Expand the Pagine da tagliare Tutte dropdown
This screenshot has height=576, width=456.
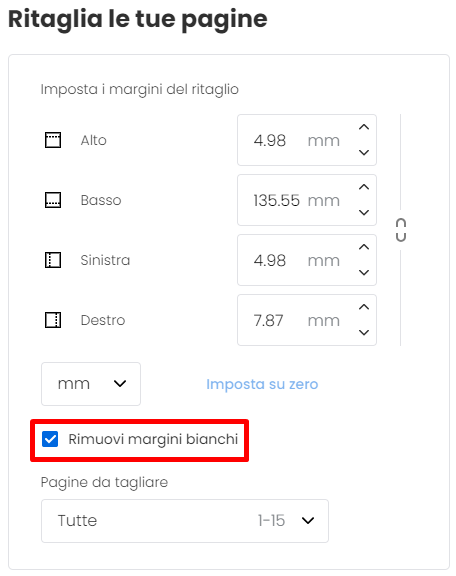tap(185, 521)
